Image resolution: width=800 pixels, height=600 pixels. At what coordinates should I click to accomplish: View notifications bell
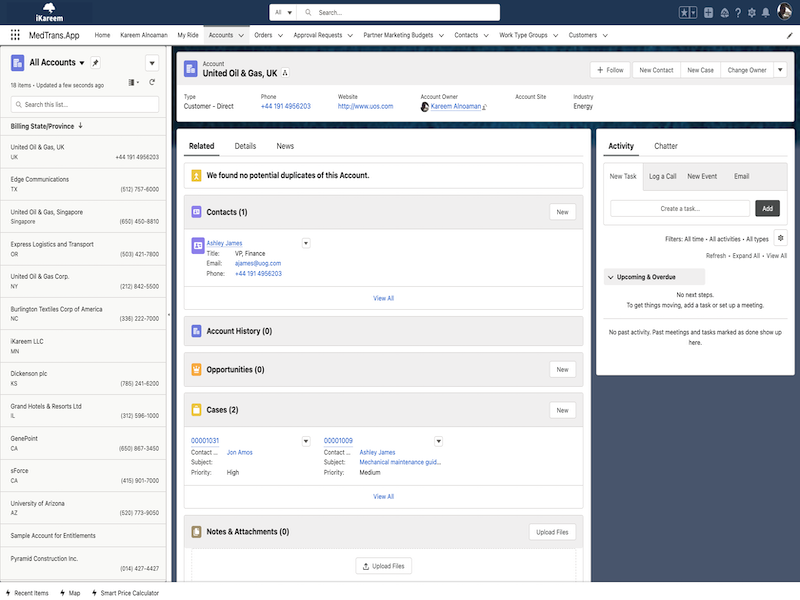pyautogui.click(x=766, y=13)
